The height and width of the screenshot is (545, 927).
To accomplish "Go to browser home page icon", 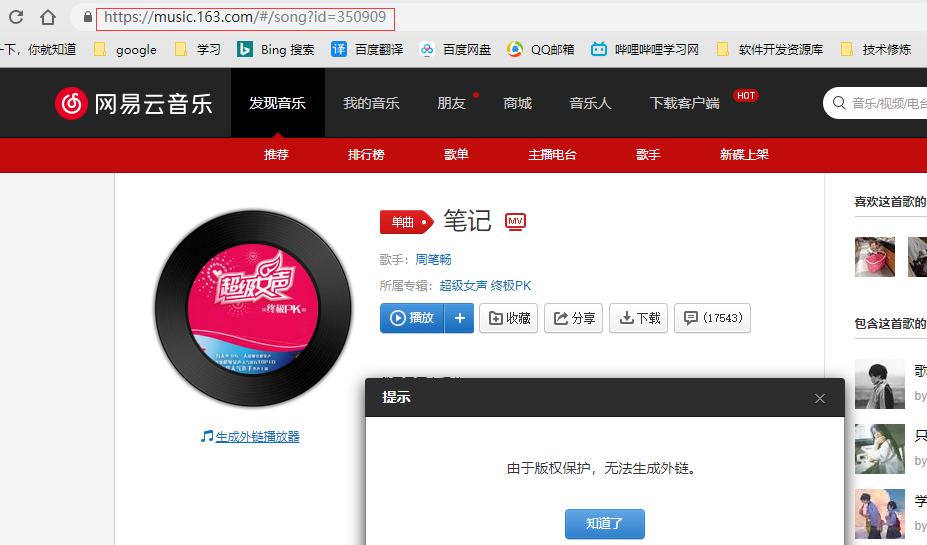I will (x=48, y=17).
